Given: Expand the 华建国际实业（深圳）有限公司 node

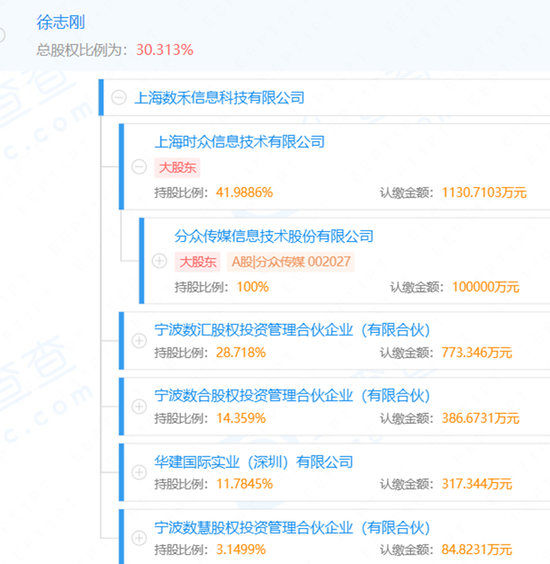Looking at the screenshot, I should (x=139, y=472).
